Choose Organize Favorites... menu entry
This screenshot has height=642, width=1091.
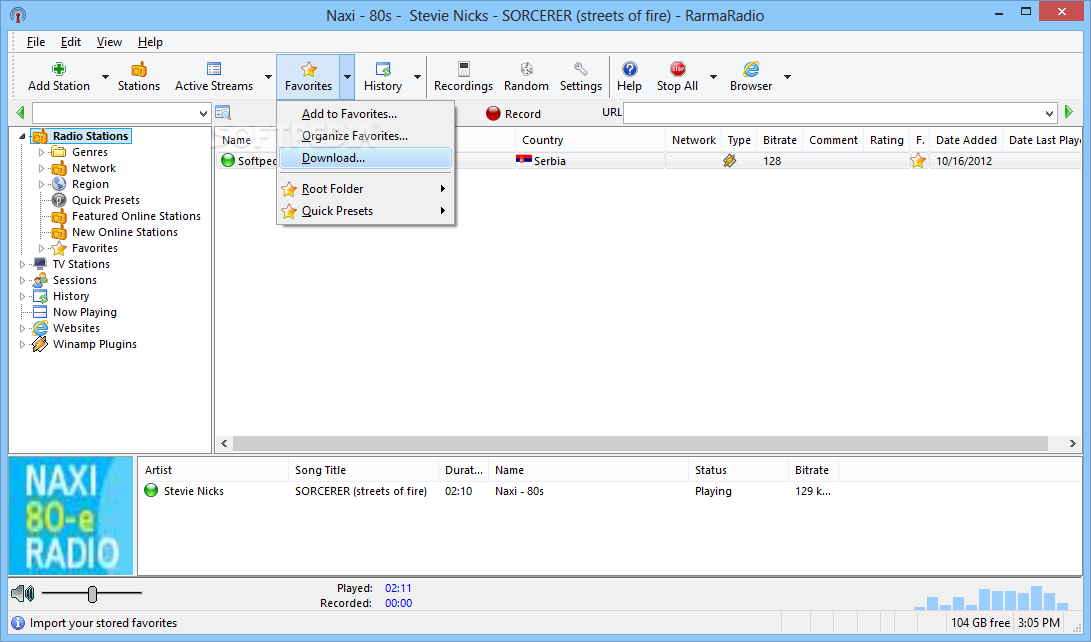[366, 136]
